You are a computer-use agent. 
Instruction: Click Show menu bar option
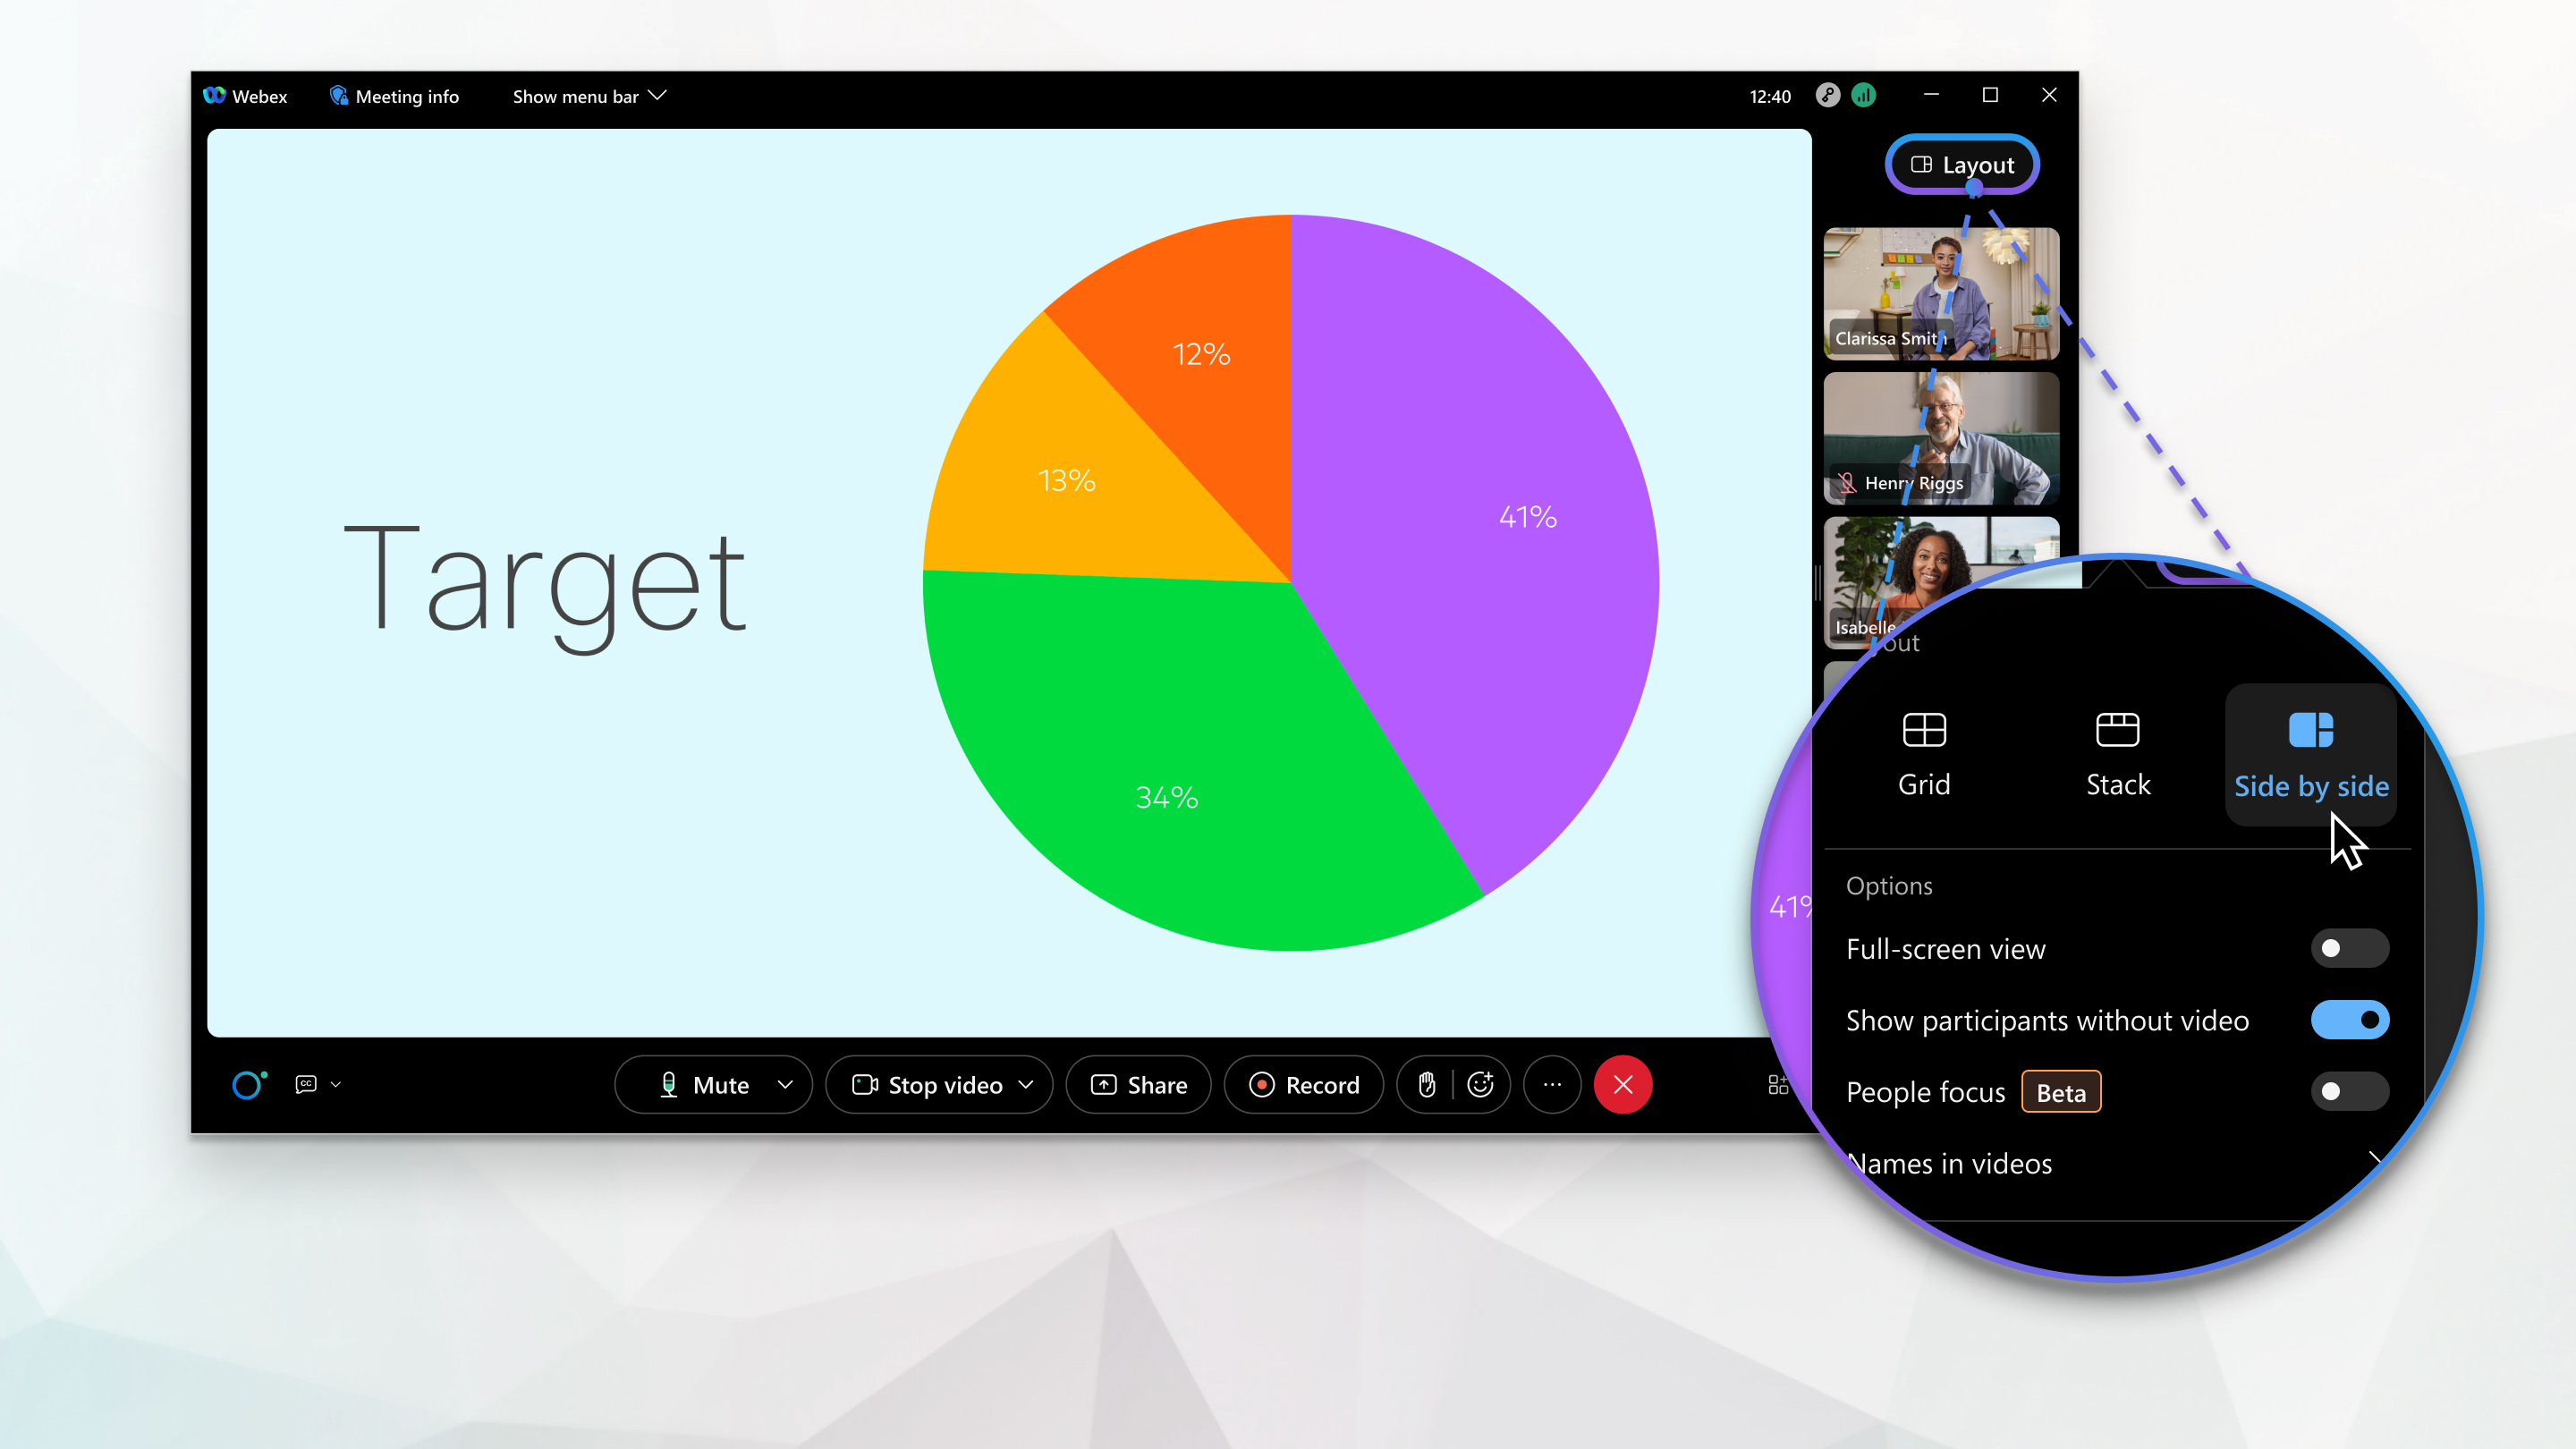(591, 96)
